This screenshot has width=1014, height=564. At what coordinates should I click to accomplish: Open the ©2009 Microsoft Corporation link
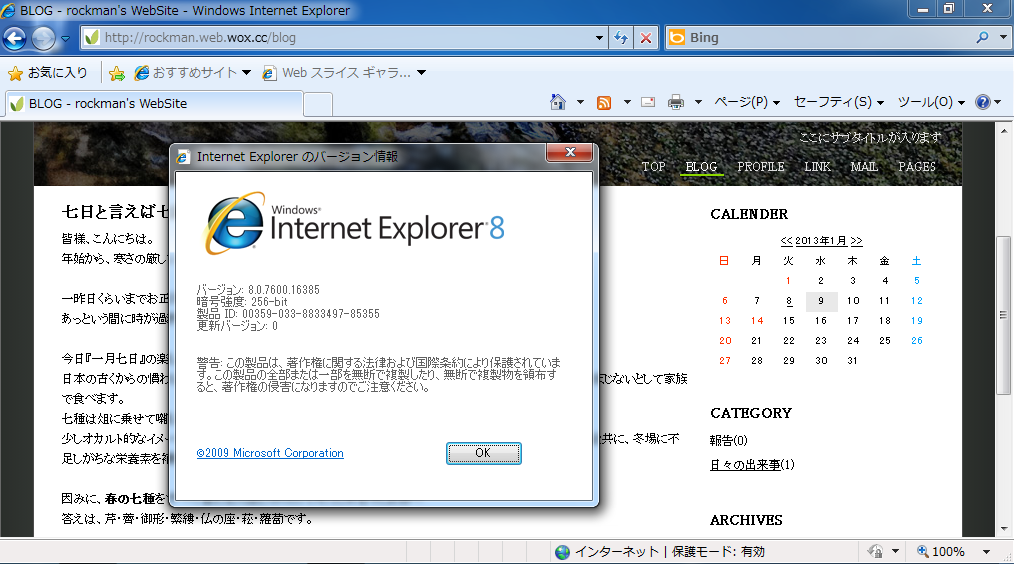270,453
